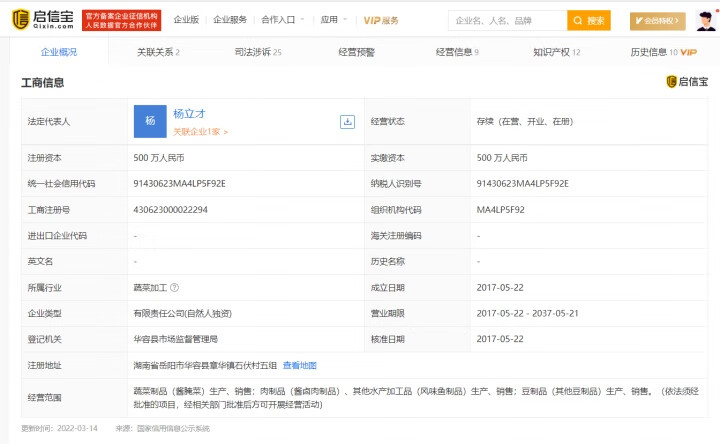Select the 核准日期 value 2017-05-22
The width and height of the screenshot is (720, 444).
tap(500, 339)
